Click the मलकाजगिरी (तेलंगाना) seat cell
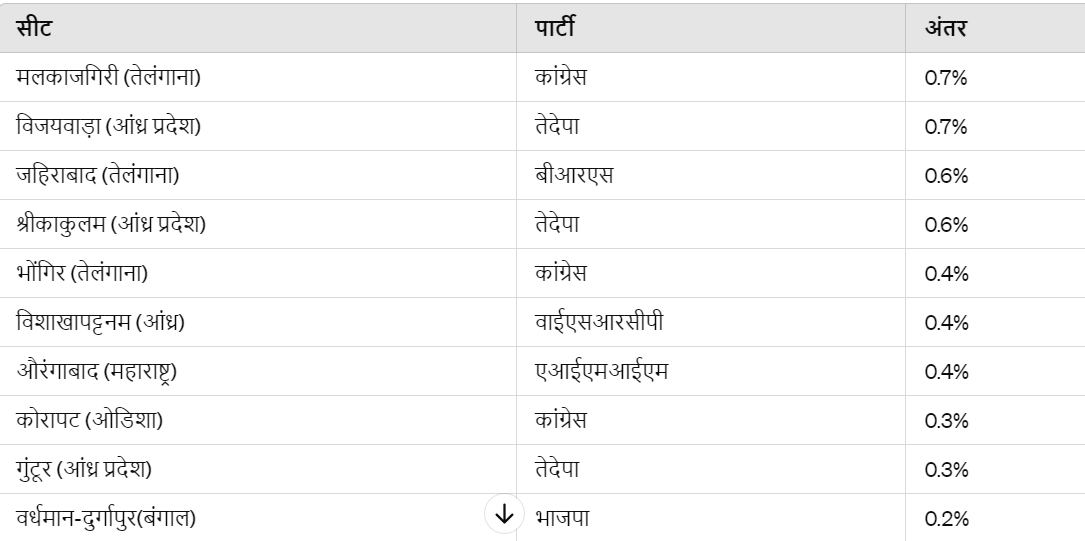1085x541 pixels. (258, 77)
